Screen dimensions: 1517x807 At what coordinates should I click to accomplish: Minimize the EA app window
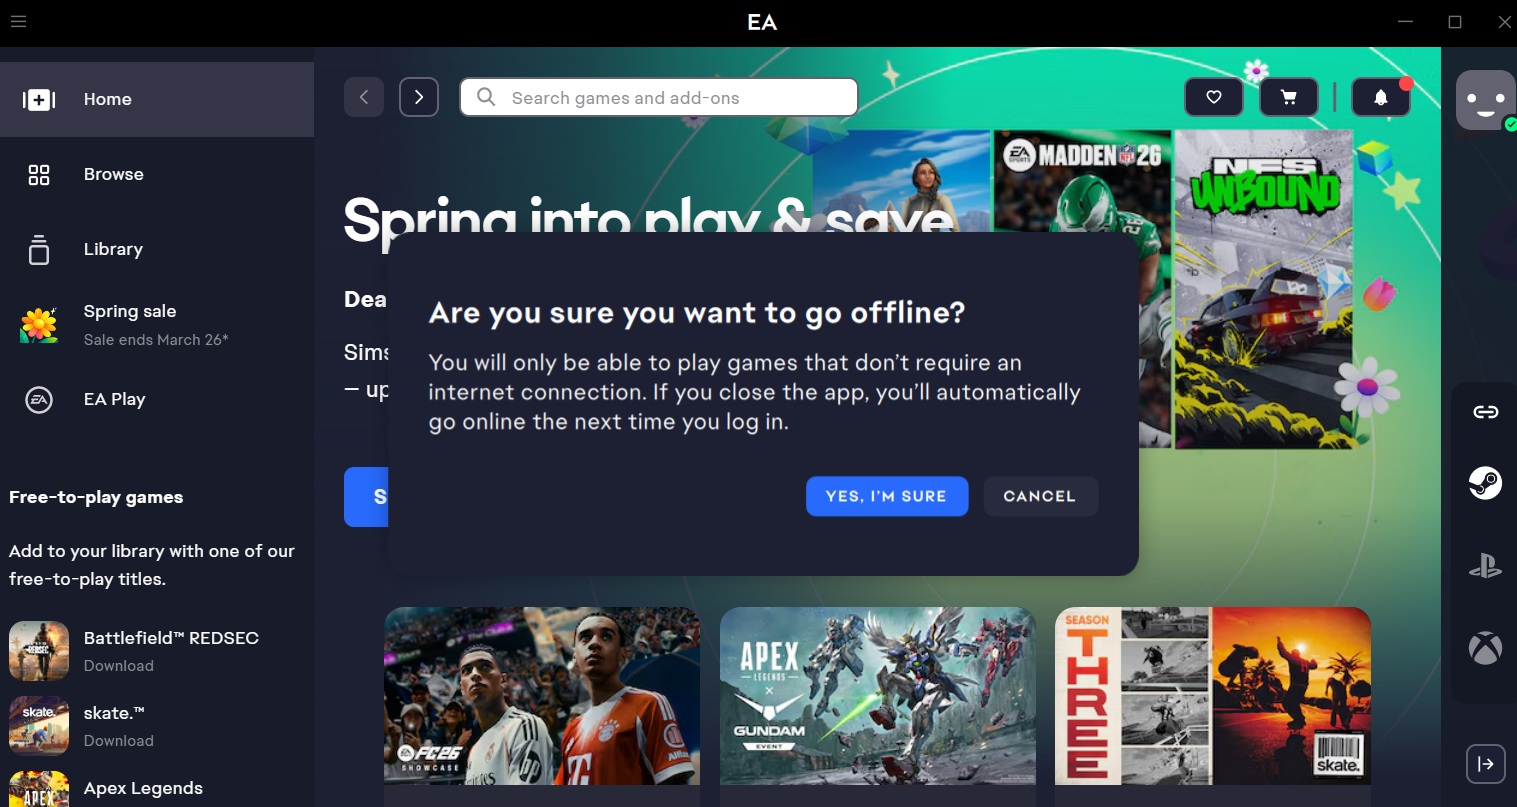1406,21
